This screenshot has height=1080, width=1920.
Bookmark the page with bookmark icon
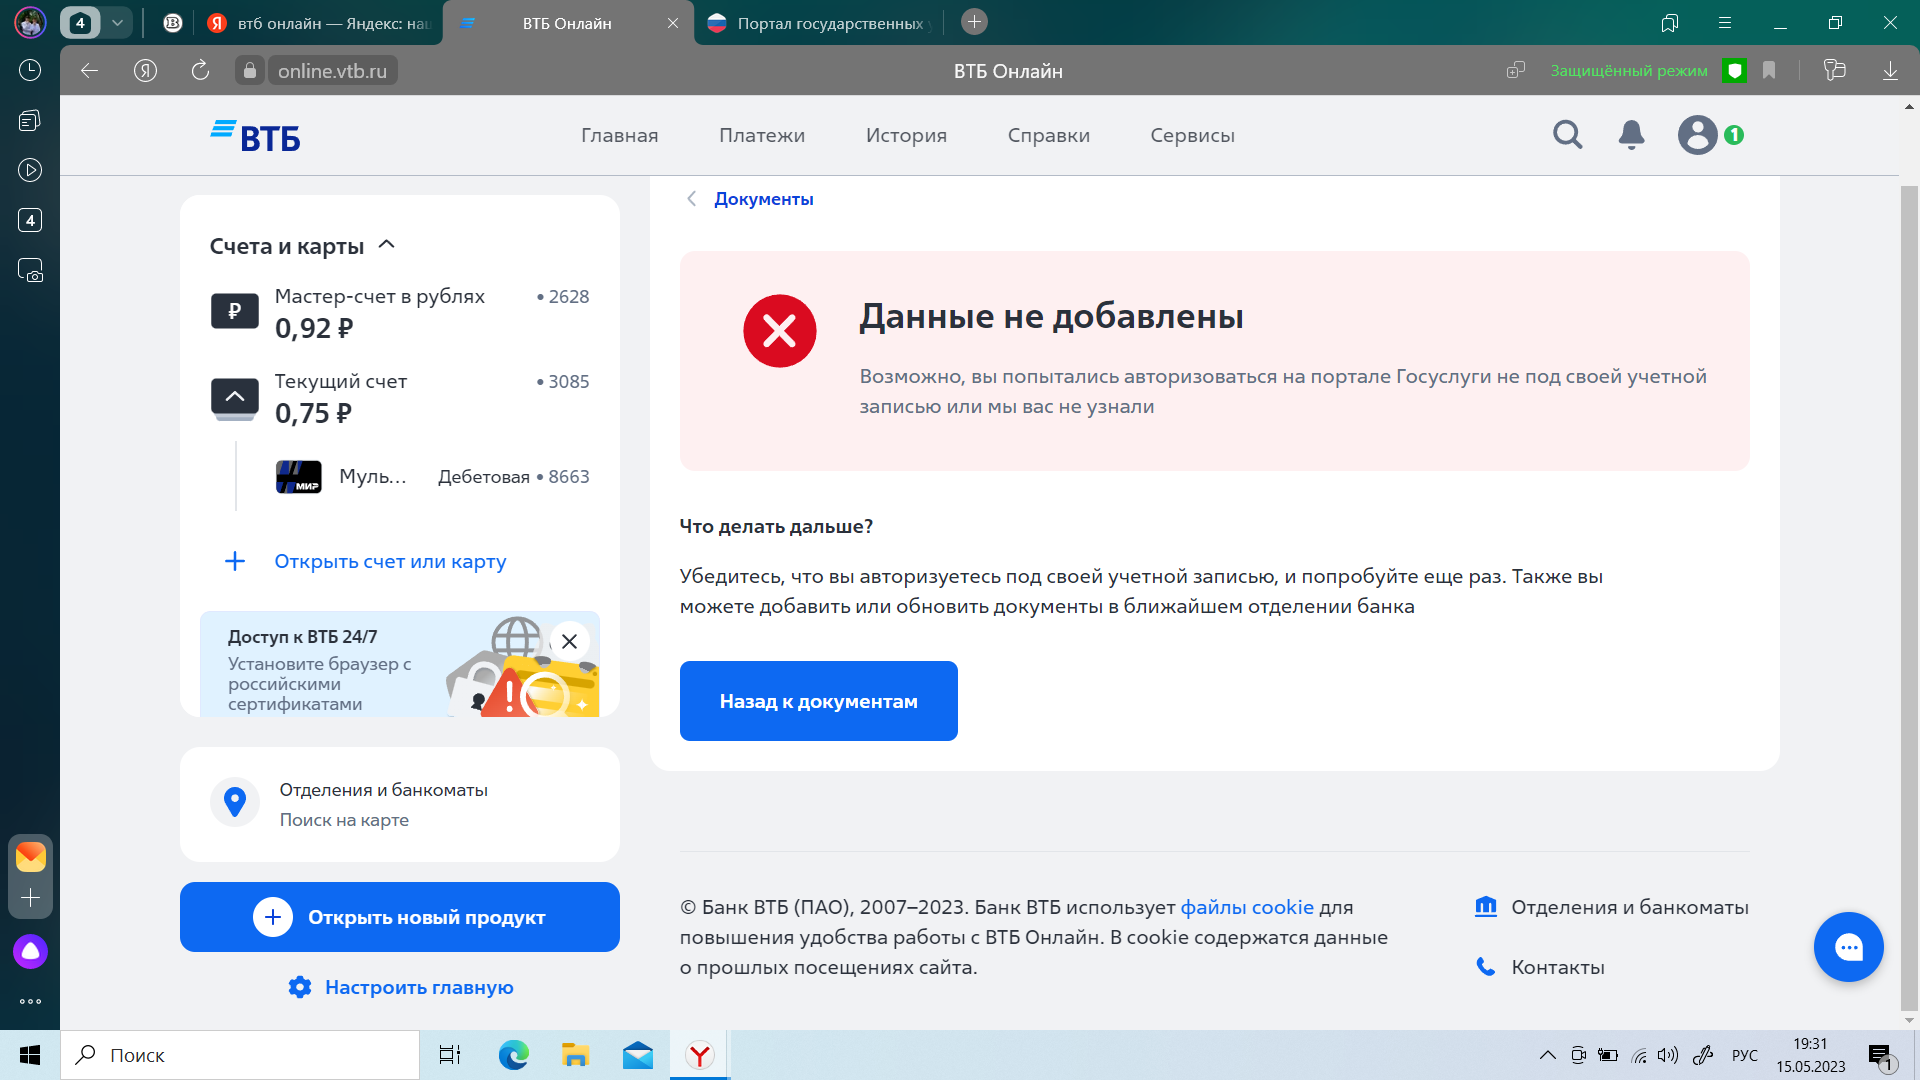point(1769,70)
